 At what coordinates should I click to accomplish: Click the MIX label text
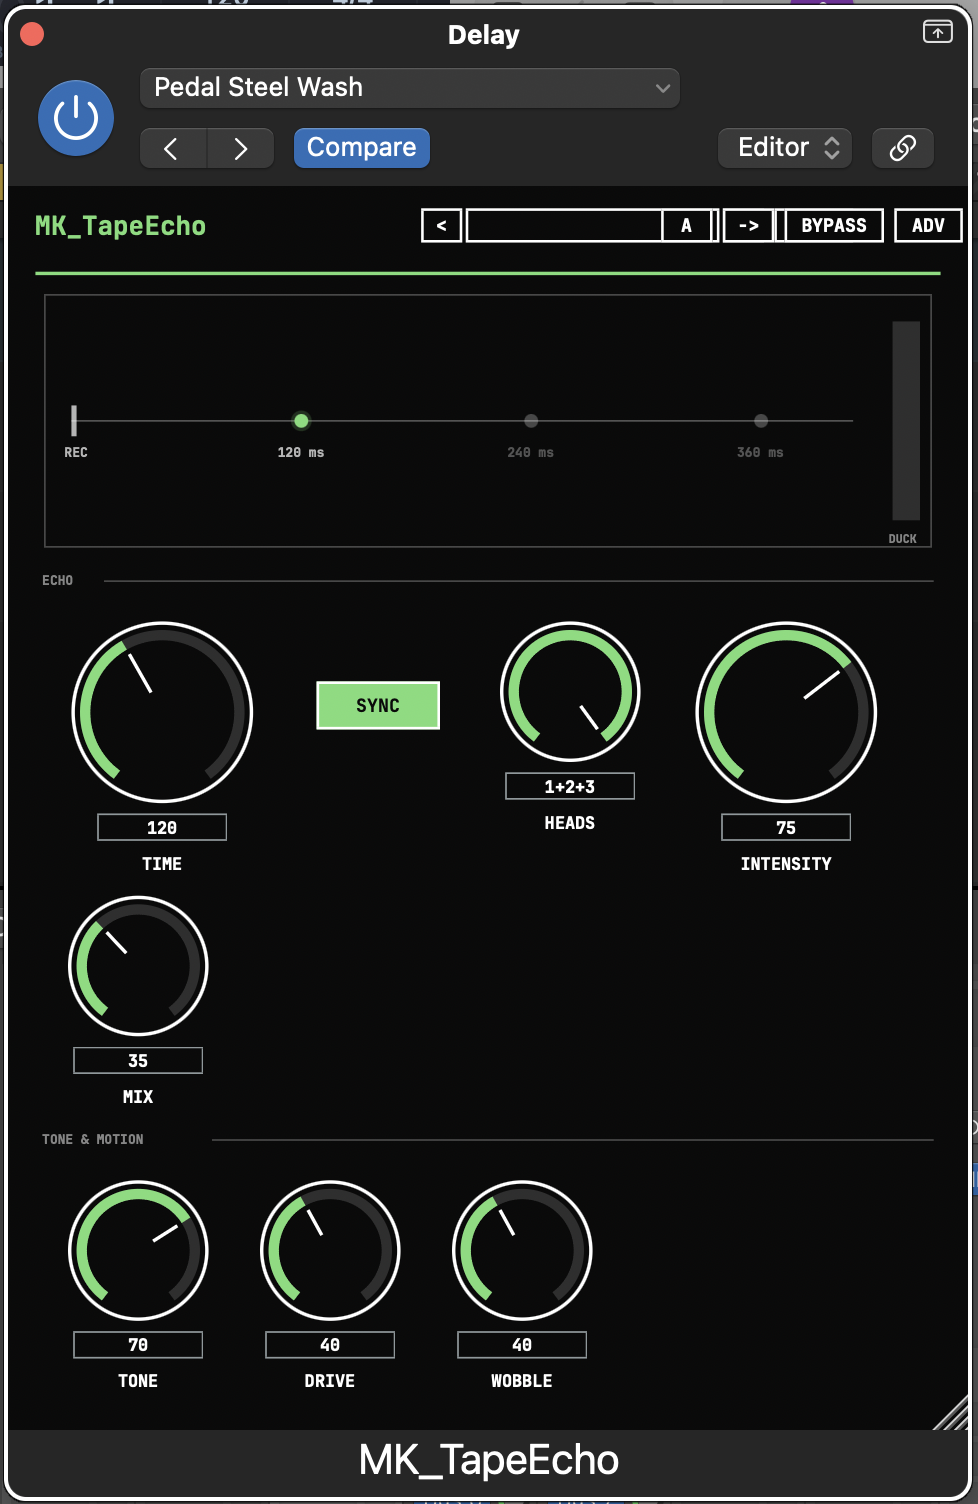pos(138,1097)
